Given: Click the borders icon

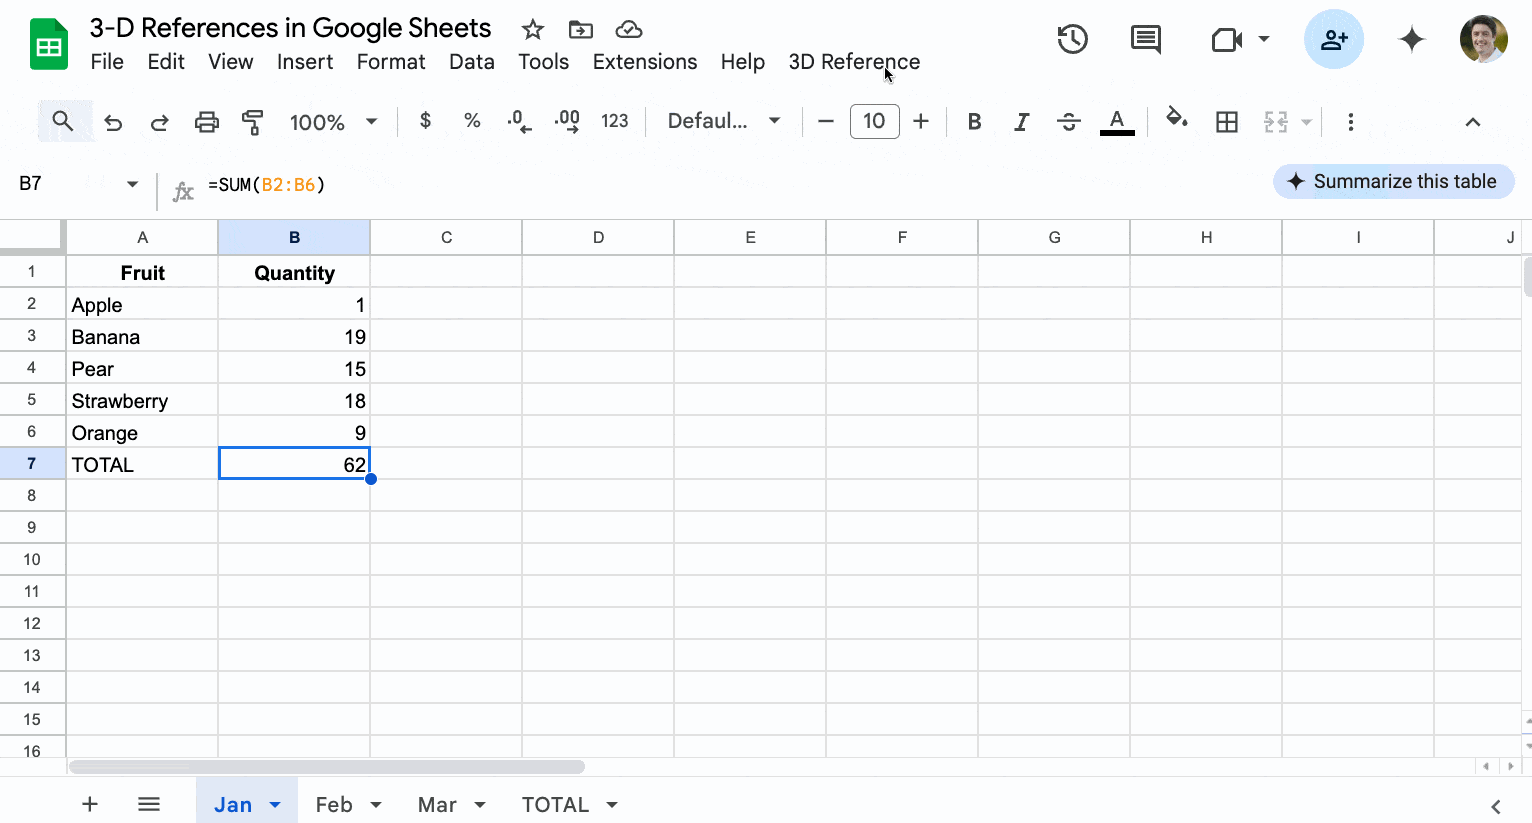Looking at the screenshot, I should [x=1226, y=122].
